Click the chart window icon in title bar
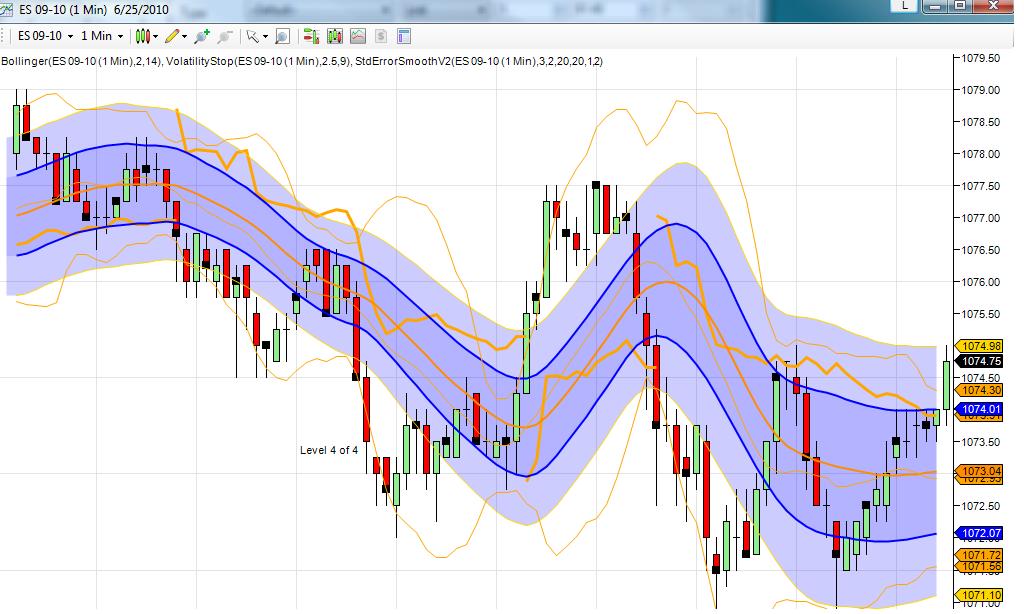The width and height of the screenshot is (1024, 614). 6,9
